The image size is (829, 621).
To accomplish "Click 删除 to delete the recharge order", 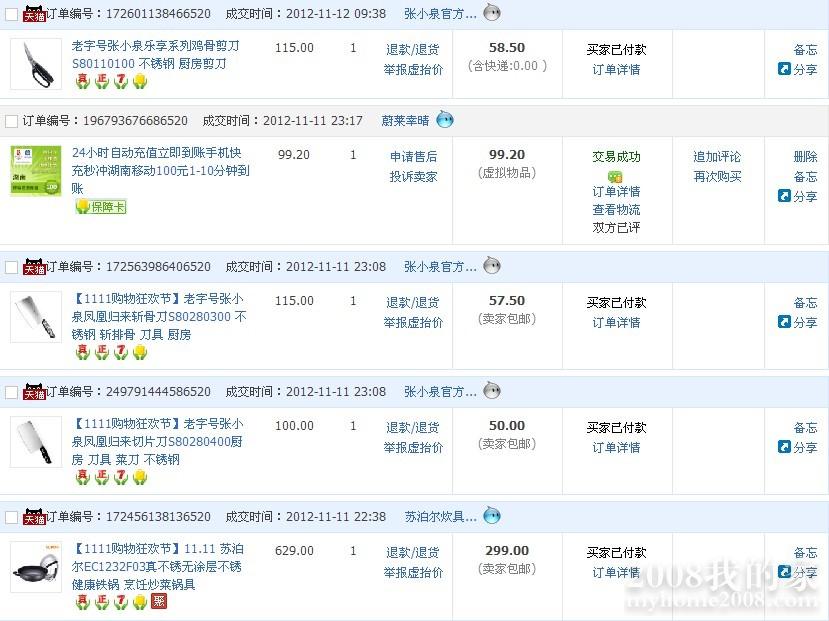I will [805, 157].
